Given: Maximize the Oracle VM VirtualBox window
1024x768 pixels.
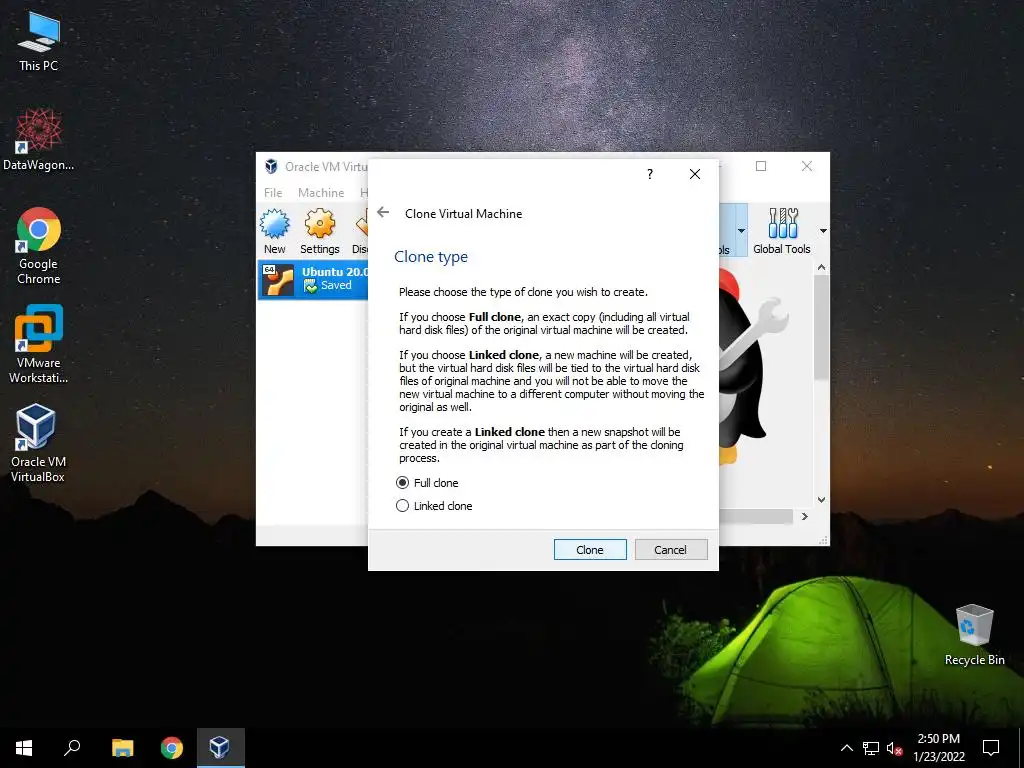Looking at the screenshot, I should point(761,166).
